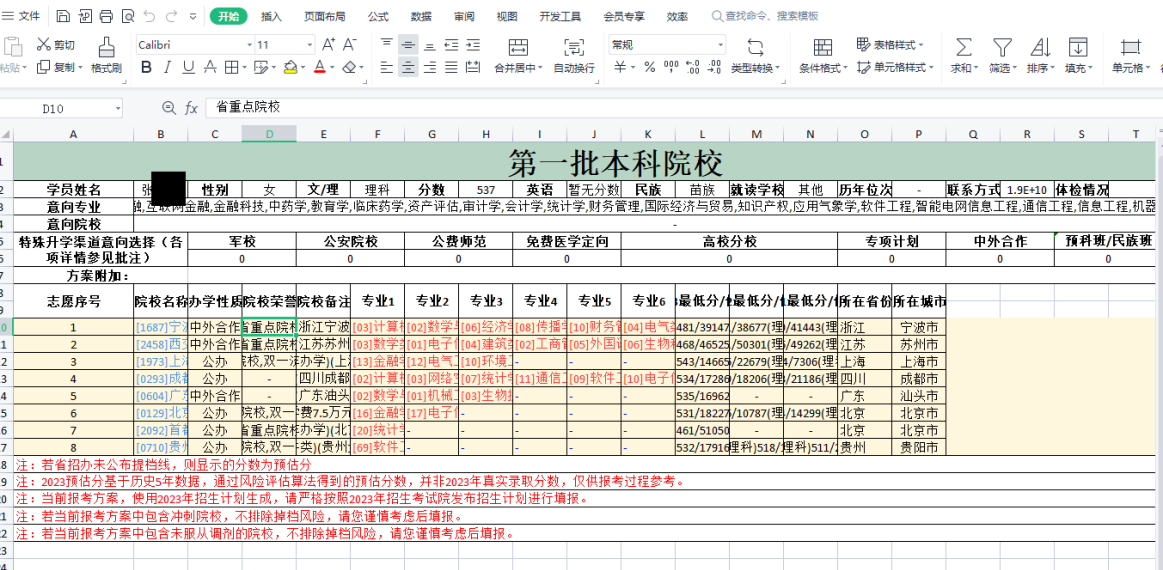The height and width of the screenshot is (570, 1163).
Task: Open the number format 常规 dropdown
Action: (719, 45)
